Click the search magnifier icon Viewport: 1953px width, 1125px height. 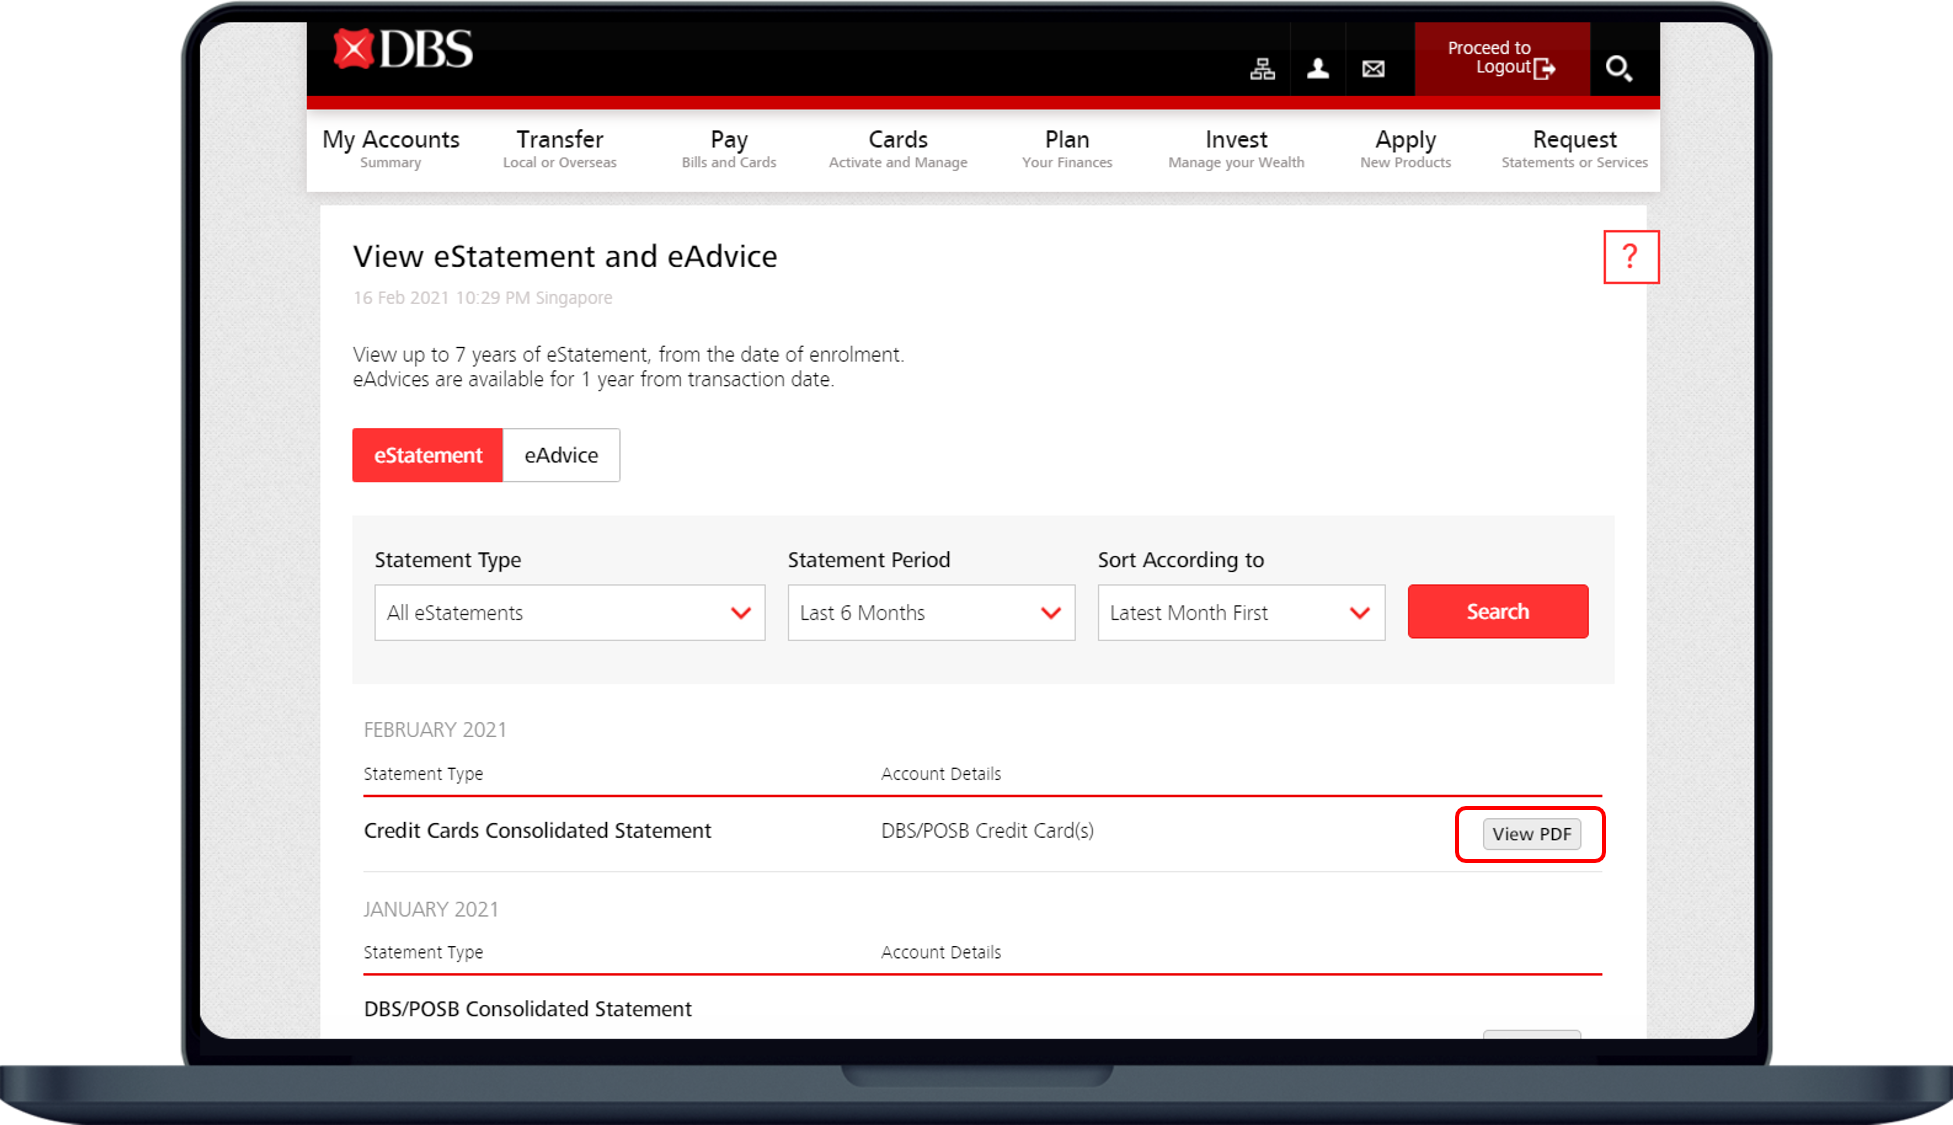(x=1619, y=68)
